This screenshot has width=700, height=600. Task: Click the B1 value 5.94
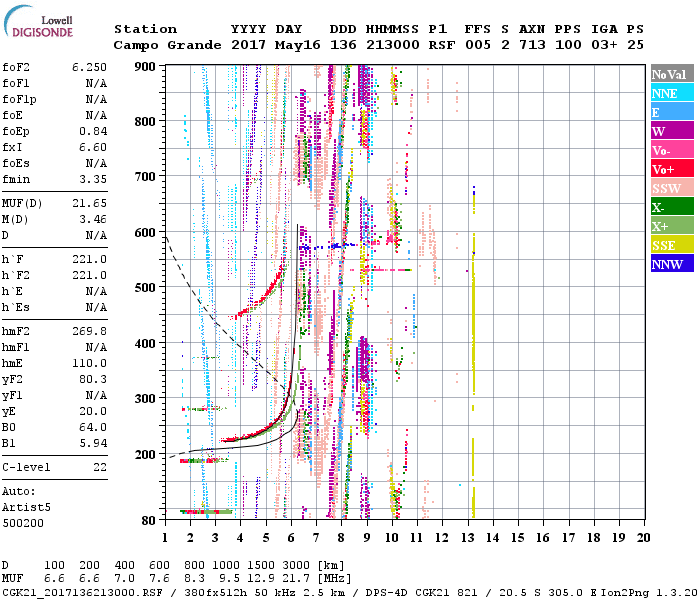93,443
